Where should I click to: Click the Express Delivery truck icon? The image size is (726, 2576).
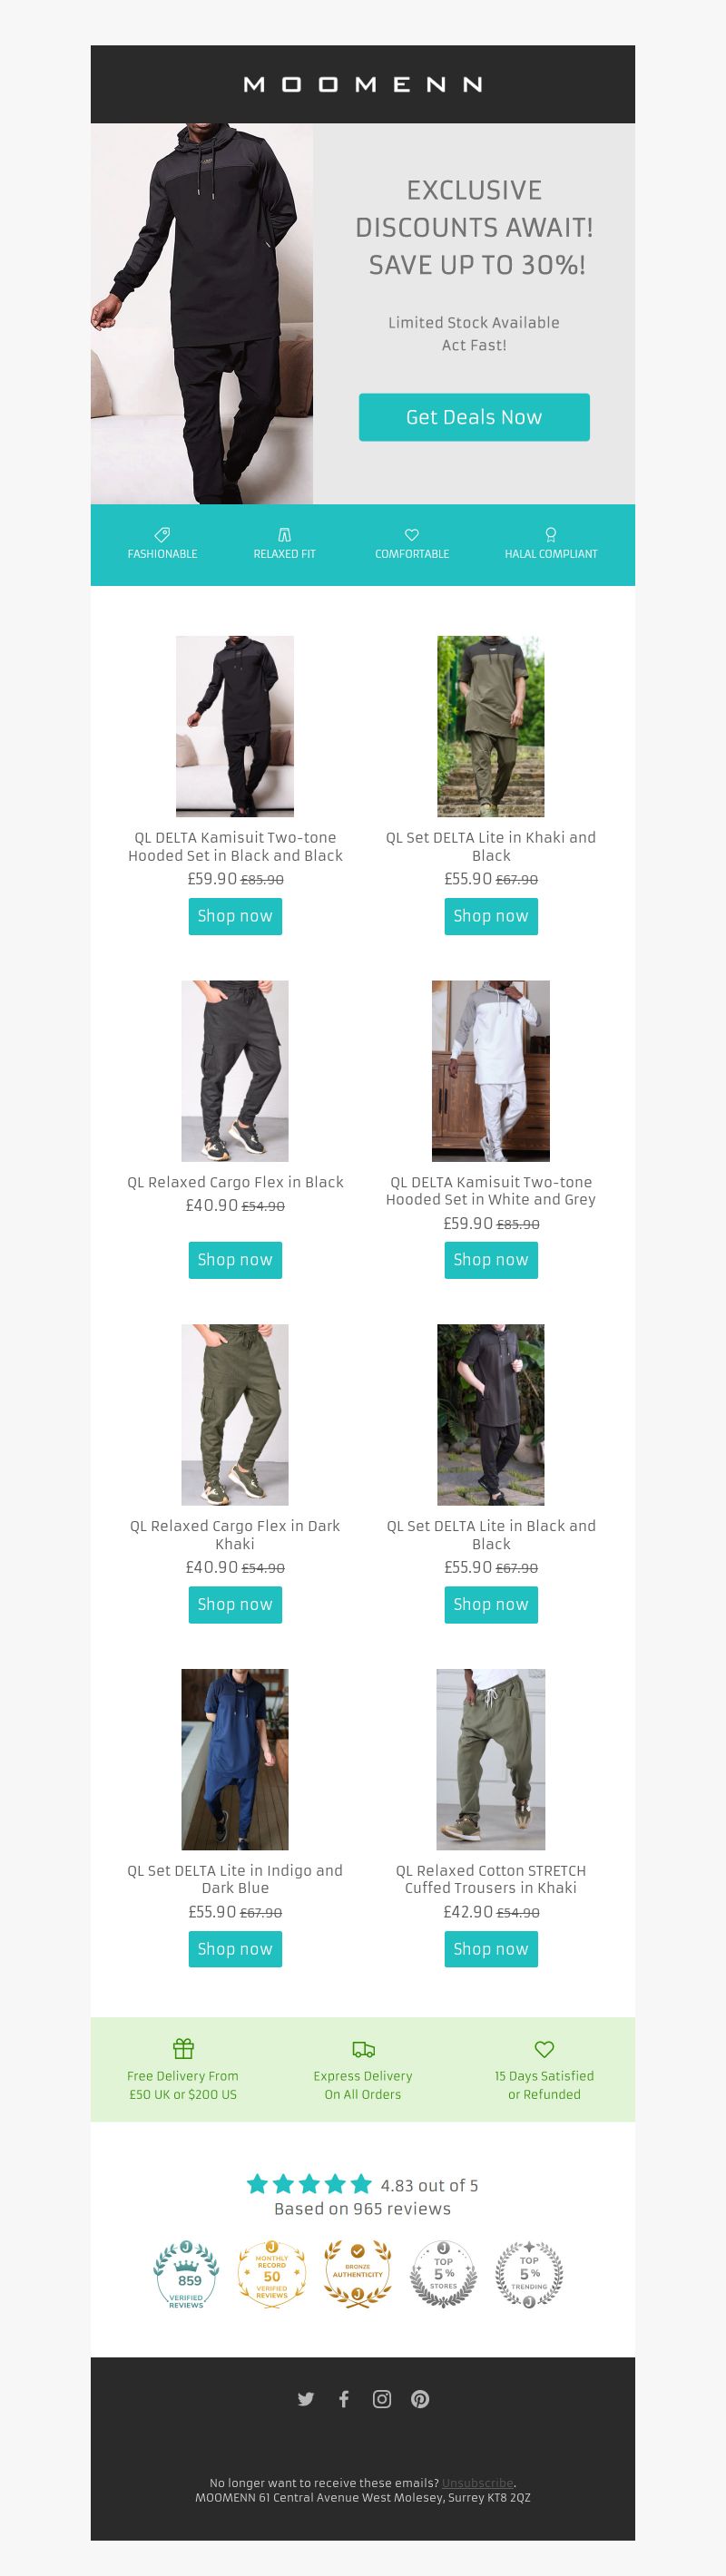pyautogui.click(x=364, y=2049)
